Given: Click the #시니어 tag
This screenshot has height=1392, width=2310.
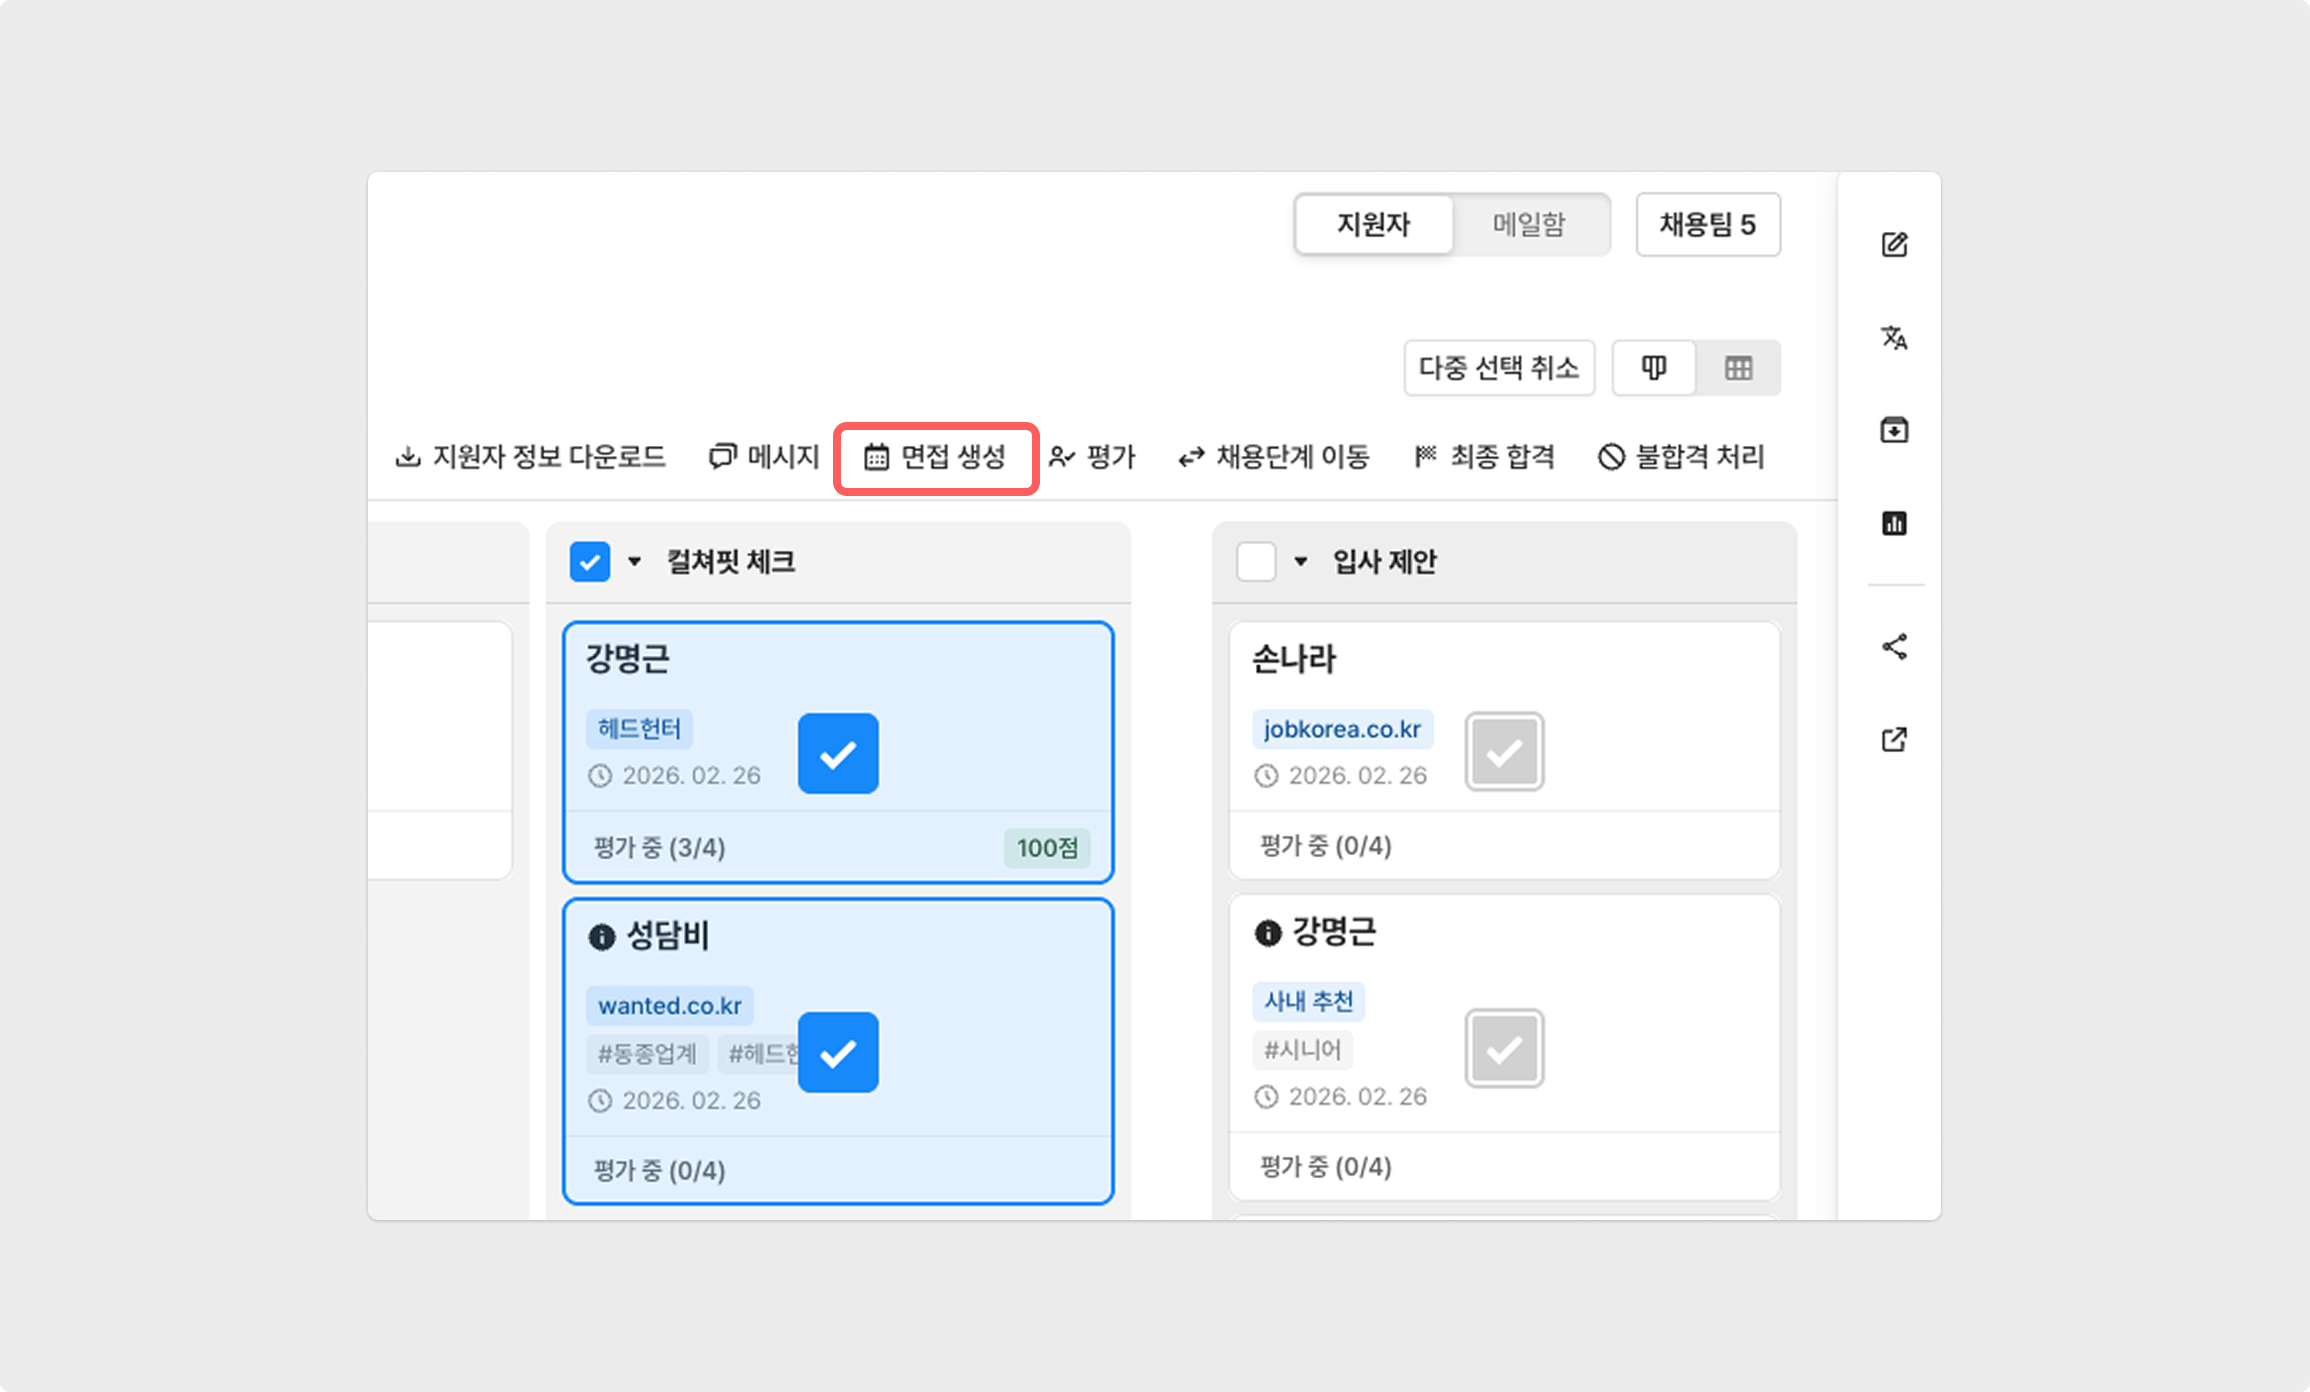Looking at the screenshot, I should click(1302, 1049).
